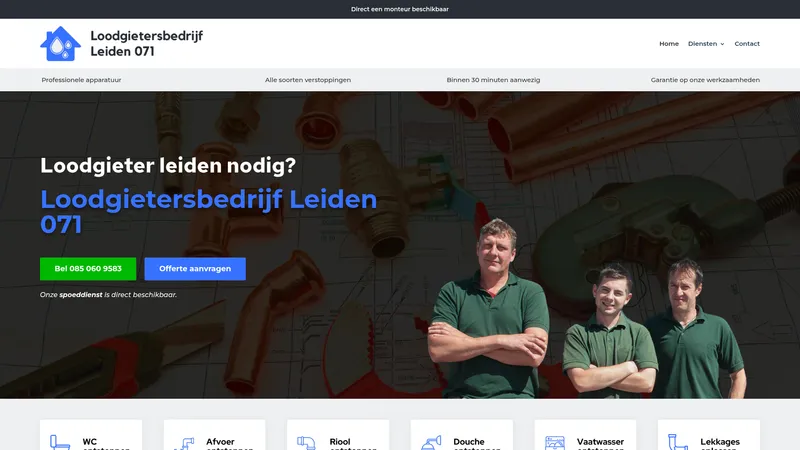Image resolution: width=800 pixels, height=450 pixels.
Task: Click the Lekkages pipe icon
Action: (x=678, y=442)
